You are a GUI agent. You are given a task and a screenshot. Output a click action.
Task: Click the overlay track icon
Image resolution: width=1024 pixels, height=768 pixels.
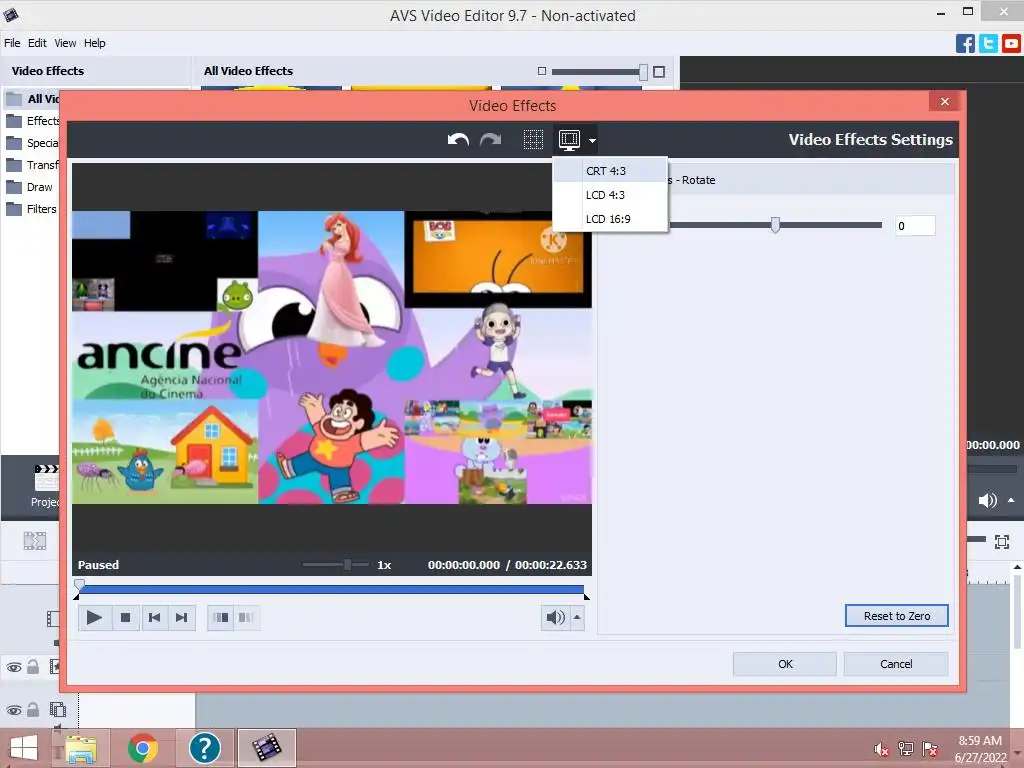(x=57, y=710)
